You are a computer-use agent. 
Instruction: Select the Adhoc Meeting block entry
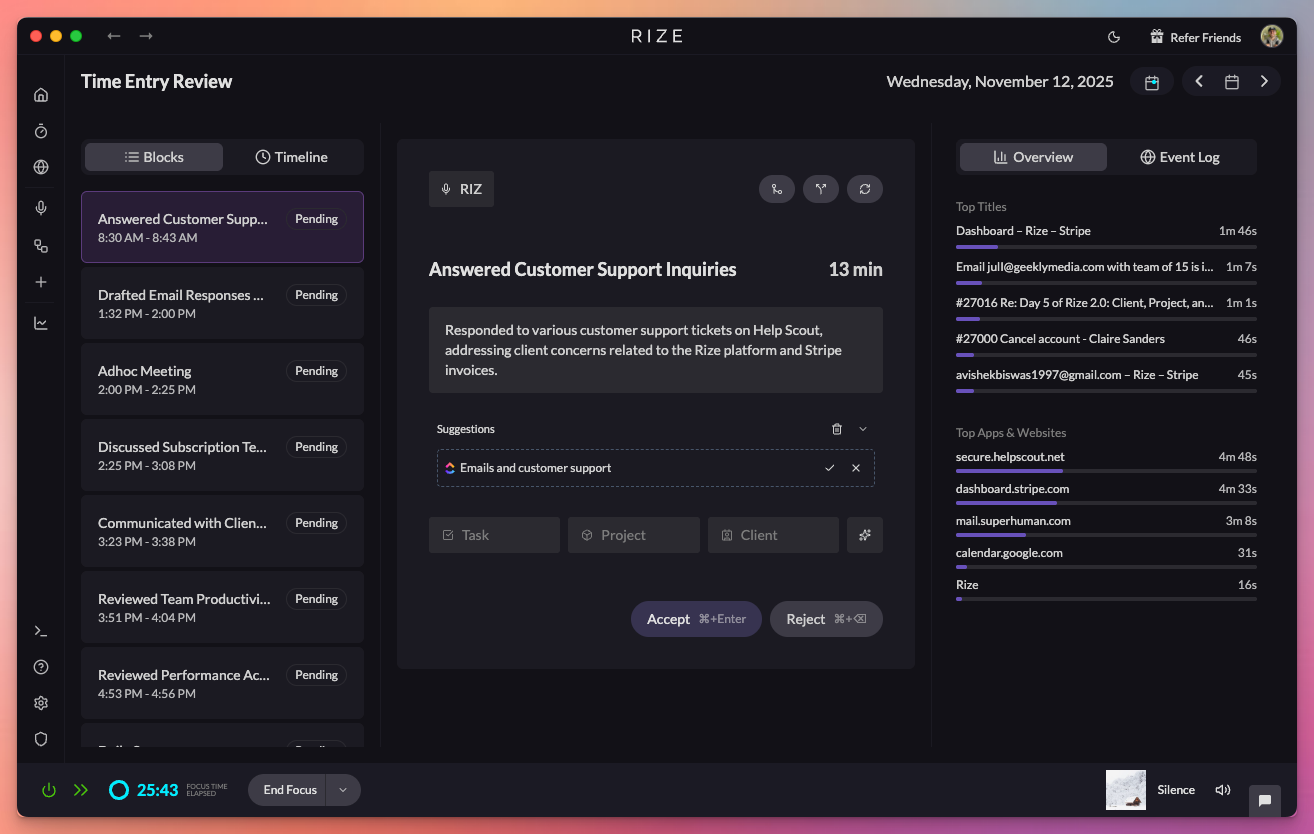(222, 379)
